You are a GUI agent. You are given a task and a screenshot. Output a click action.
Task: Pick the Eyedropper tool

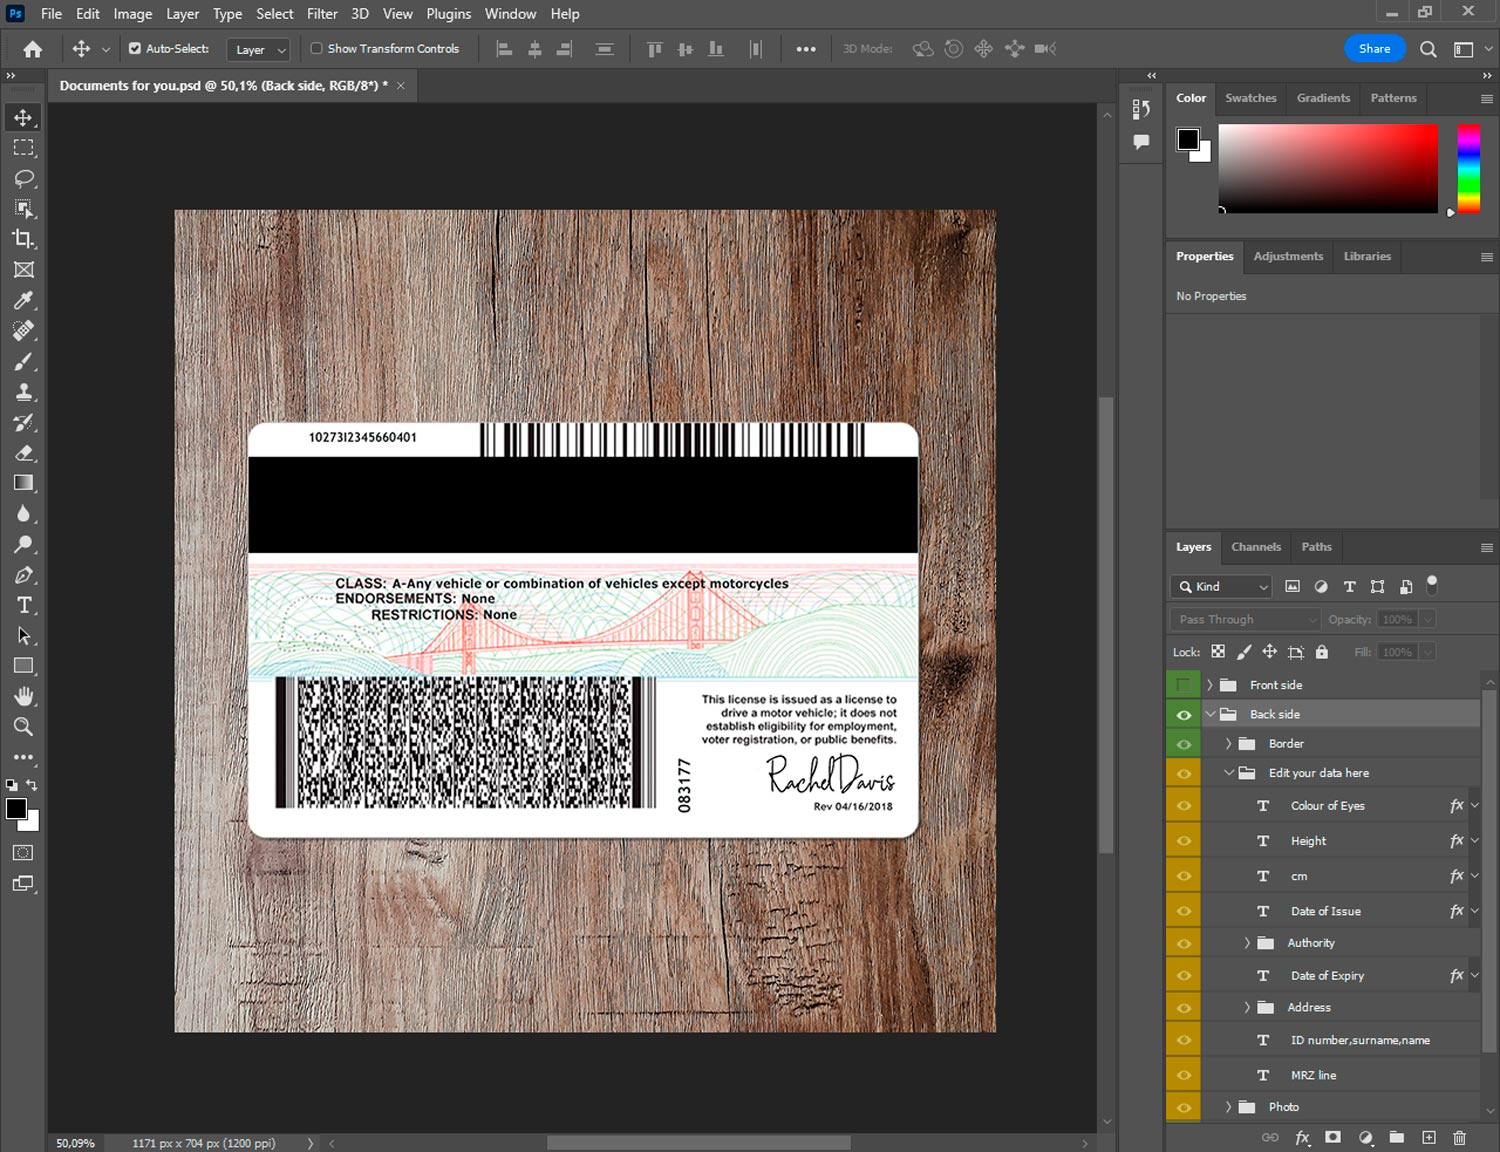pos(24,300)
